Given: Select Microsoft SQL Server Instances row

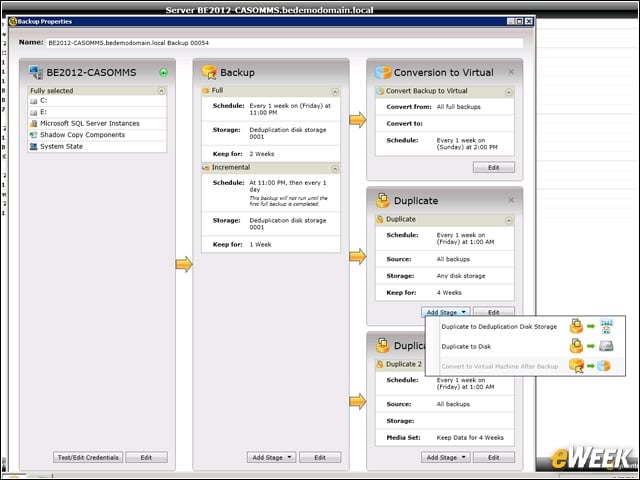Looking at the screenshot, I should (97, 123).
